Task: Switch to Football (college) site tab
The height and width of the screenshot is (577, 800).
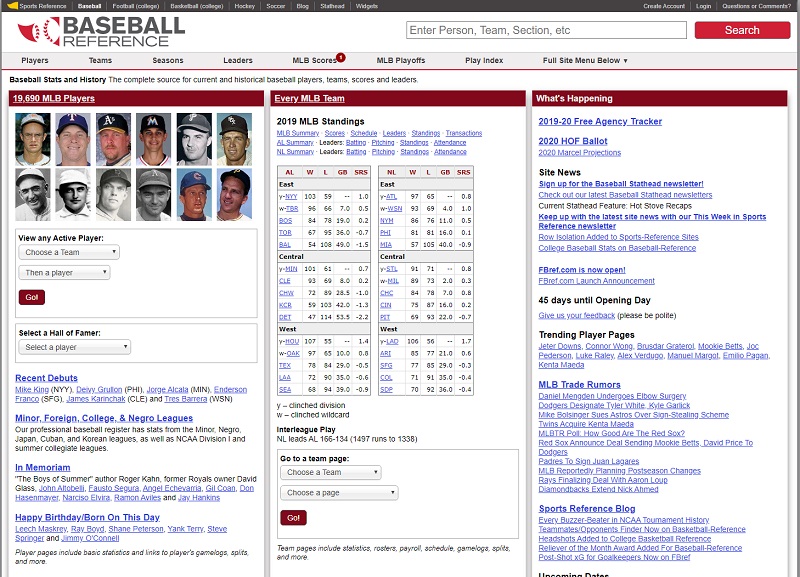Action: tap(136, 6)
